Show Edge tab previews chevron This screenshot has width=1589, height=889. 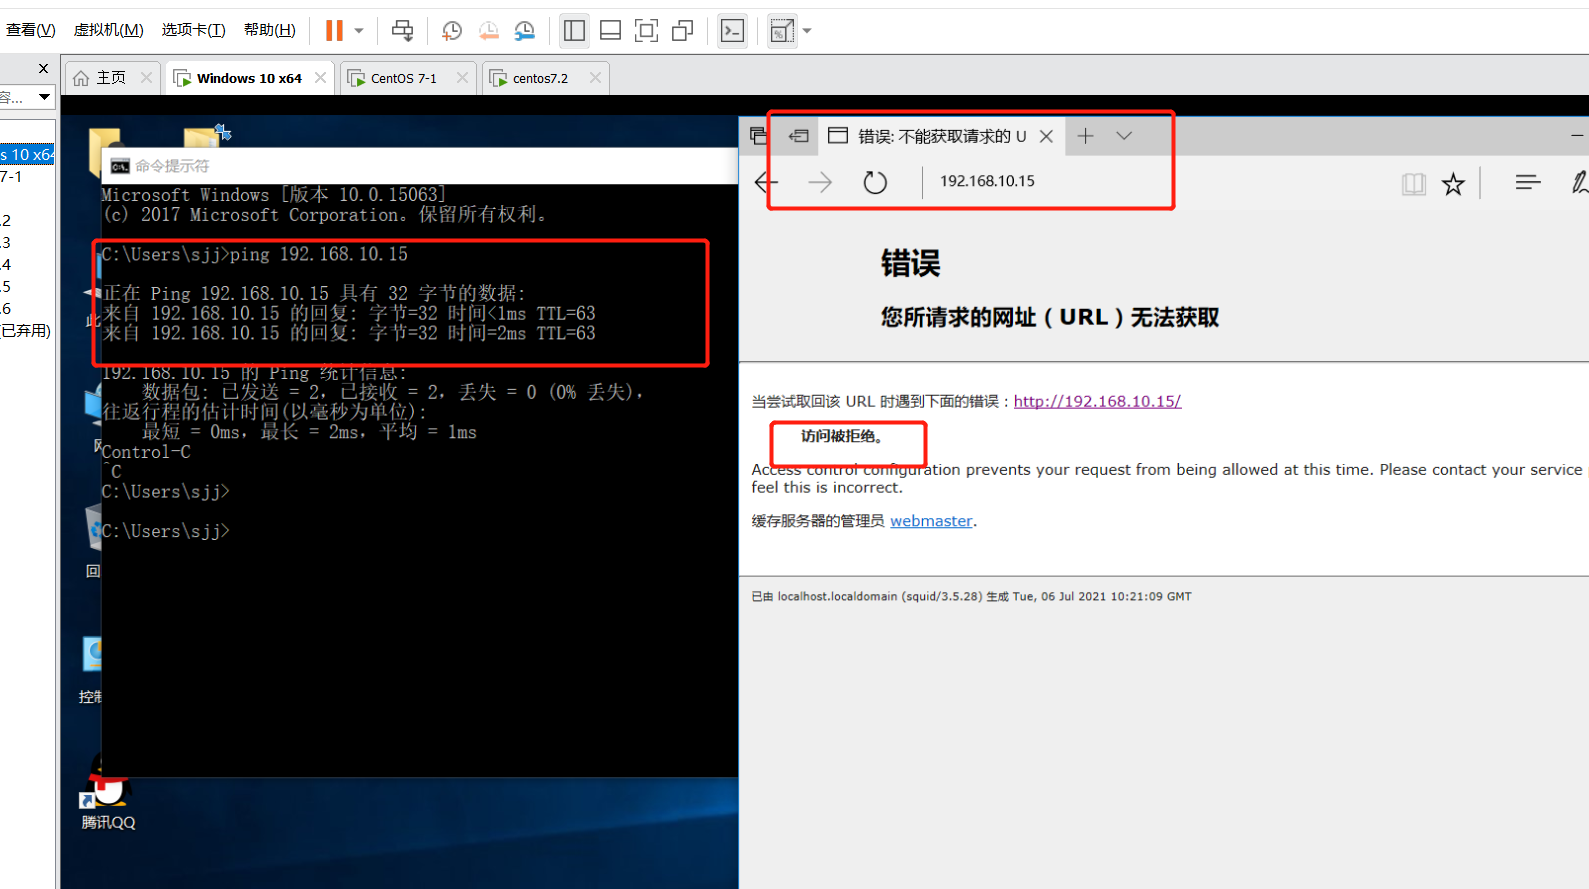point(1124,136)
